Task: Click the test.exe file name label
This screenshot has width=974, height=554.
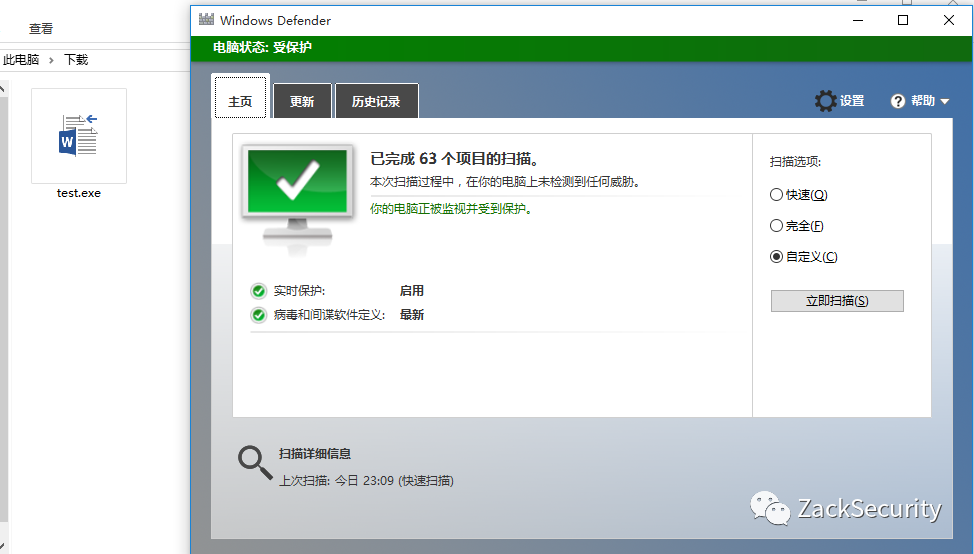Action: [79, 193]
